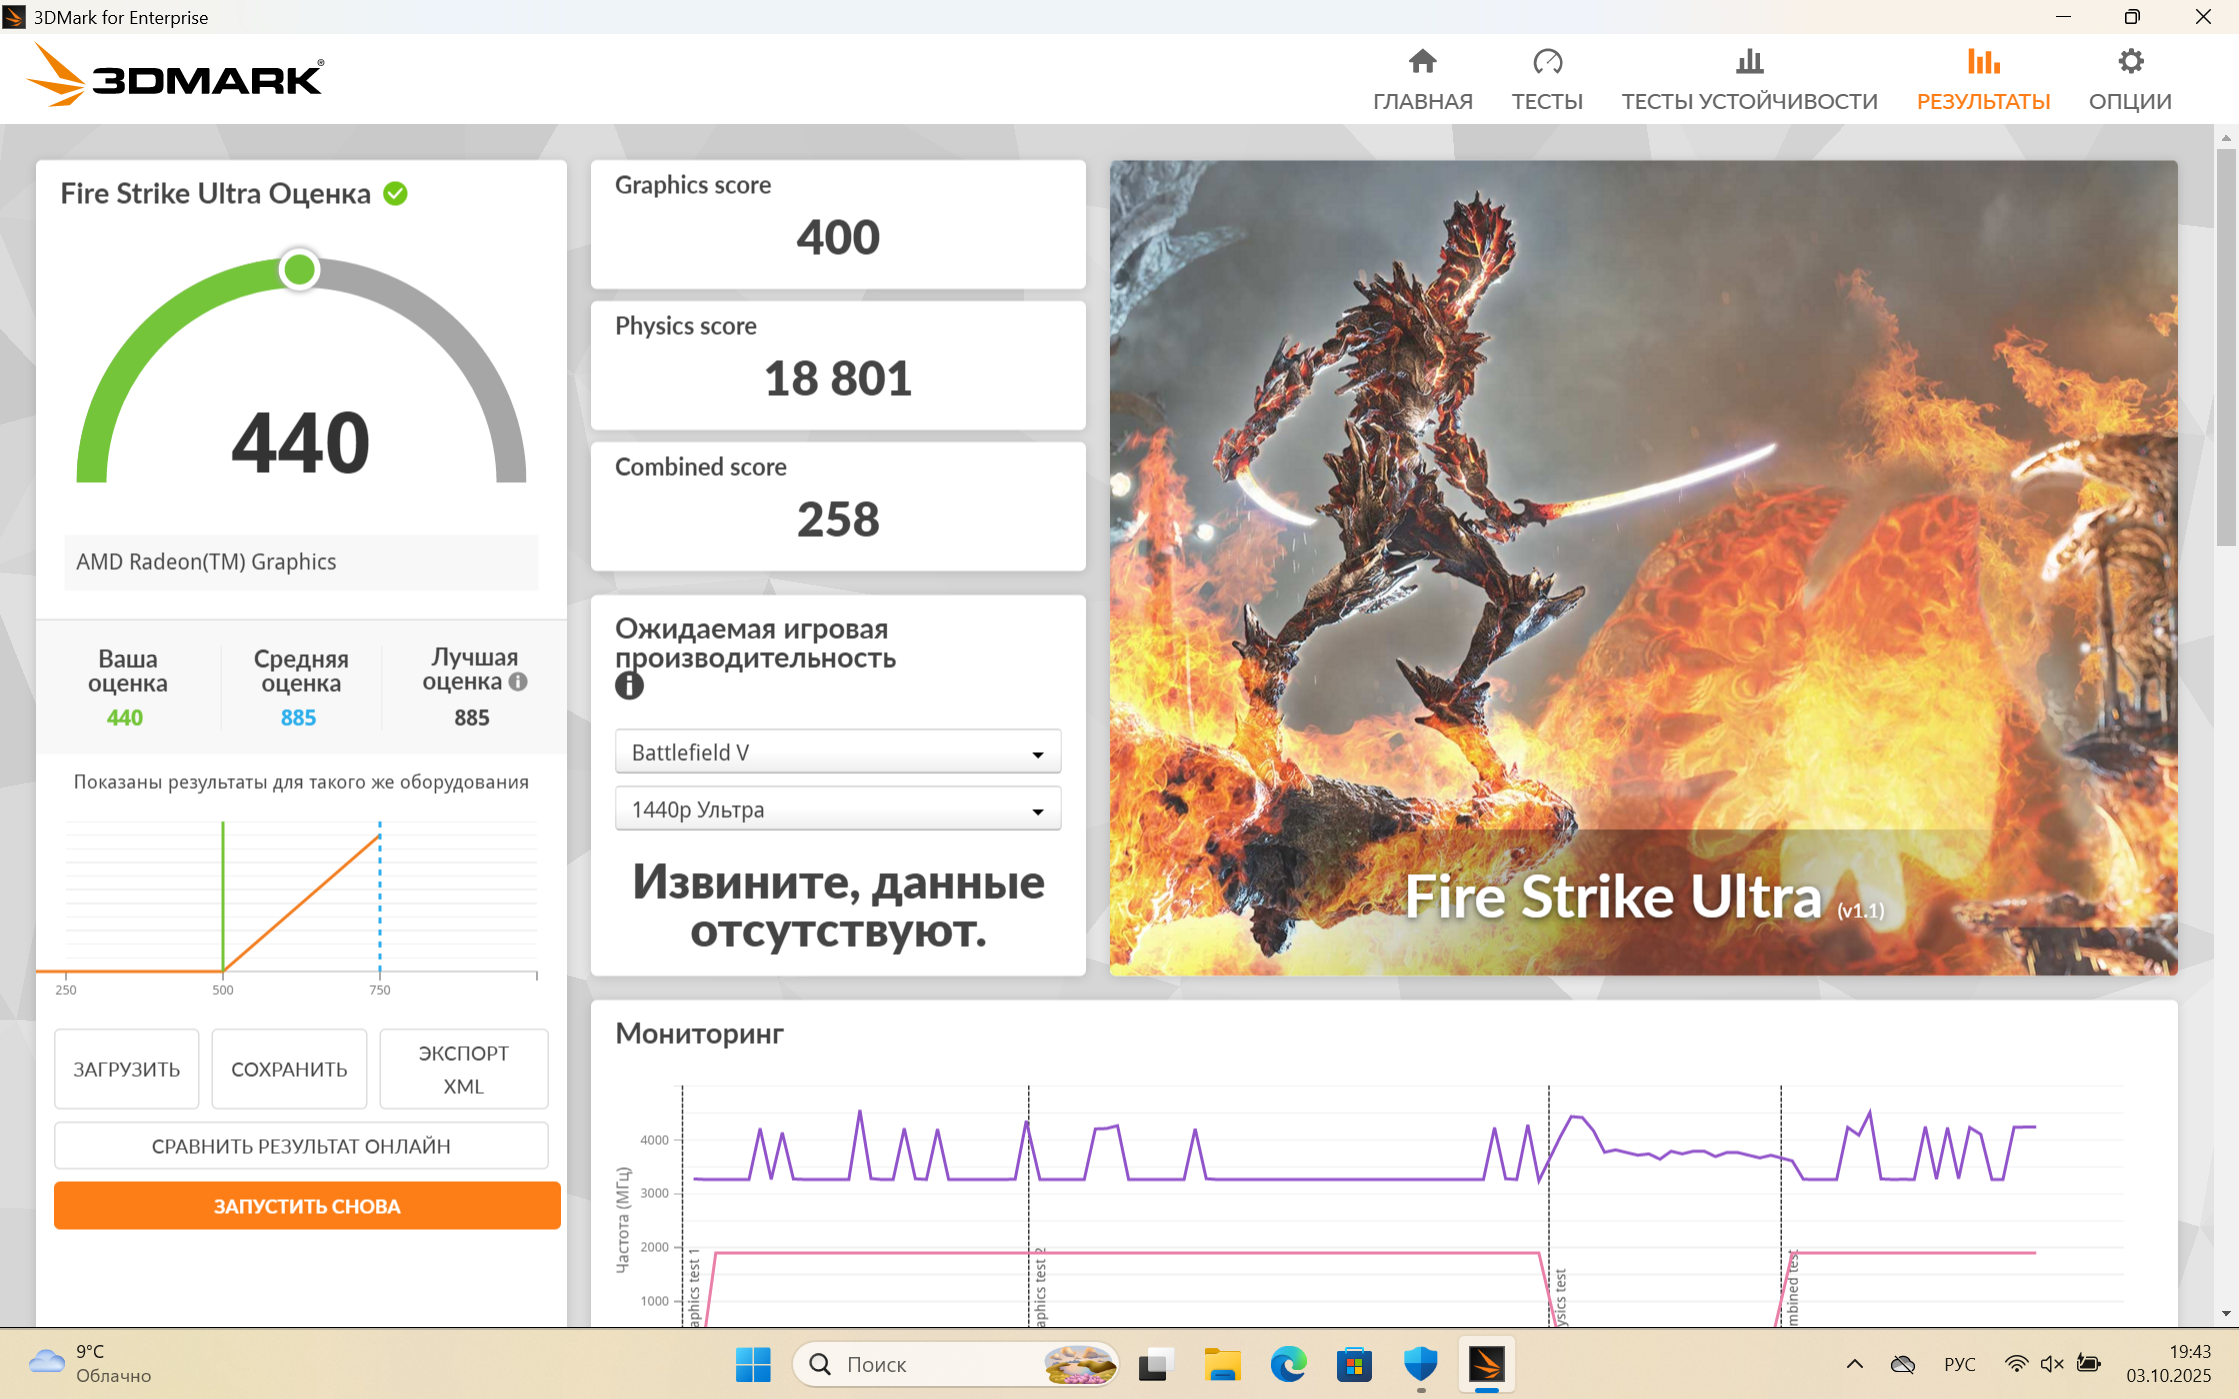Open File Explorer from the taskbar
2239x1399 pixels.
pyautogui.click(x=1221, y=1364)
